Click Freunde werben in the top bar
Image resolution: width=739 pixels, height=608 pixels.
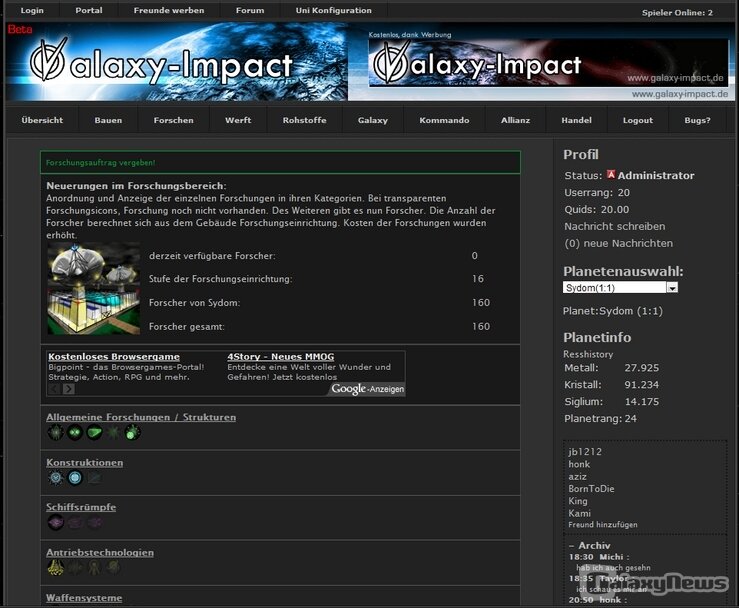click(x=169, y=10)
